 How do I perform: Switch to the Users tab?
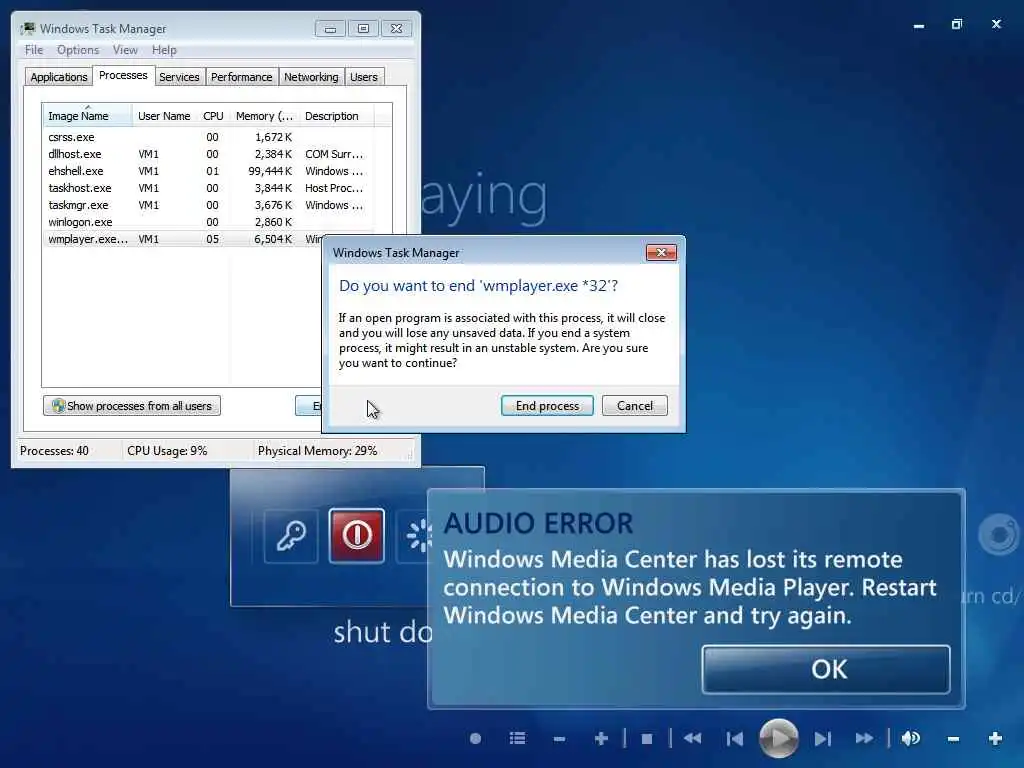pos(364,77)
